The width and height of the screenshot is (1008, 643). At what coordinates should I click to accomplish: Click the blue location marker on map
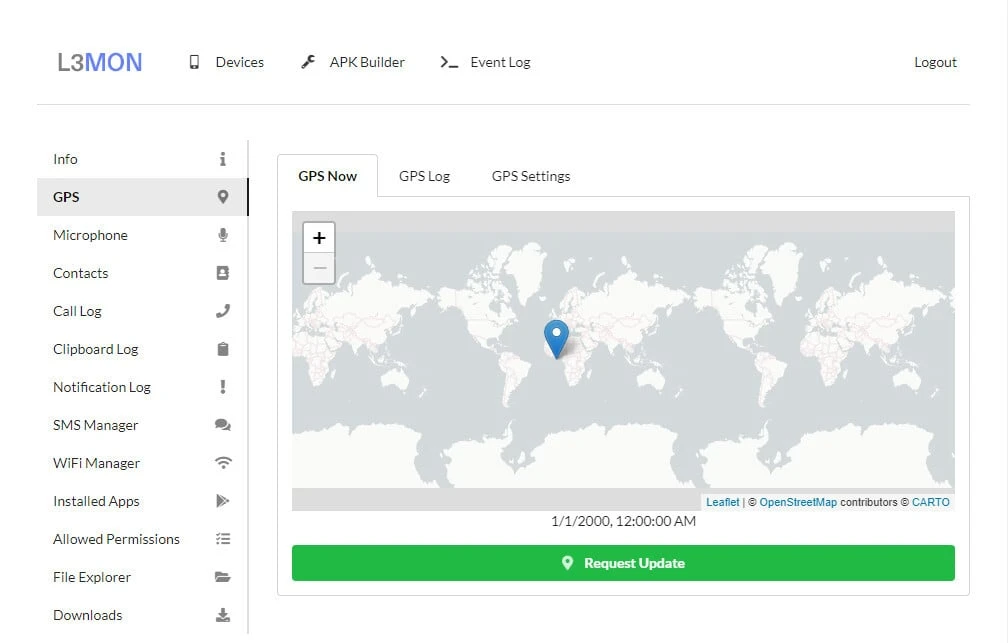click(555, 338)
